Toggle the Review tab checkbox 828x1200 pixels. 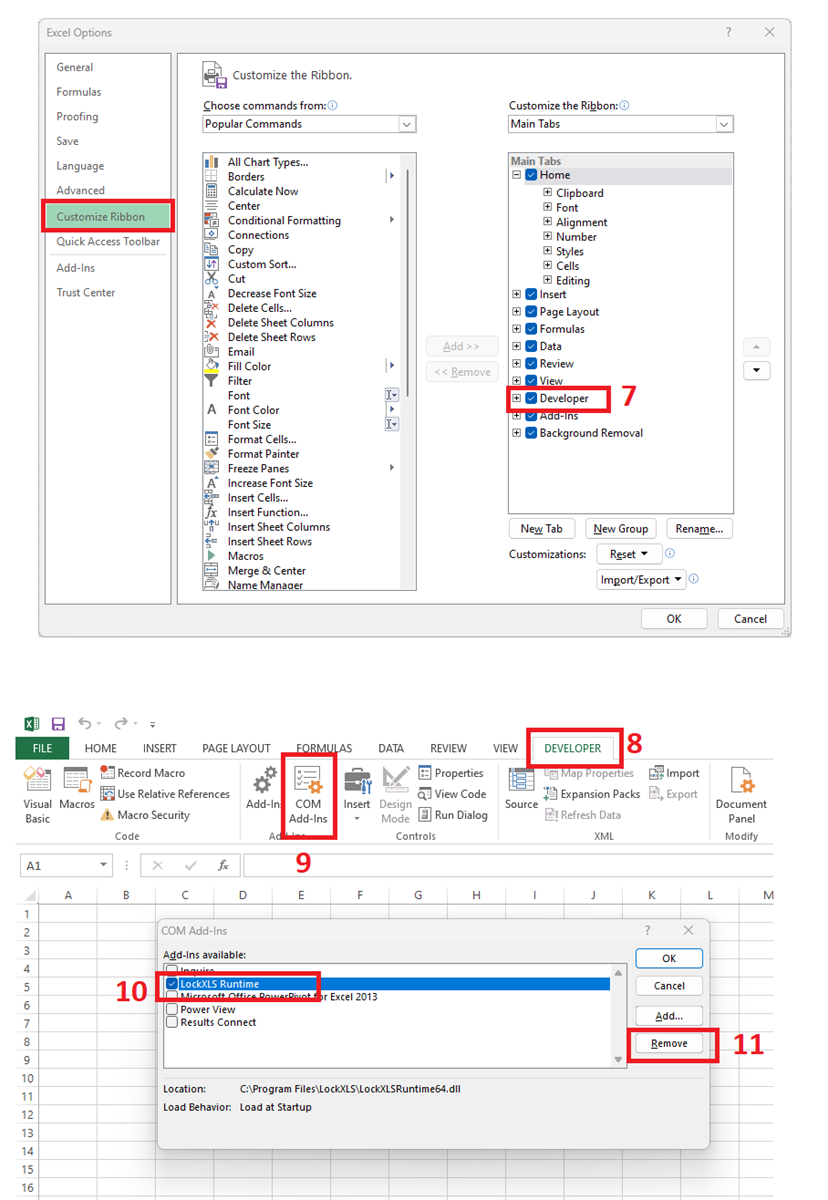click(531, 364)
